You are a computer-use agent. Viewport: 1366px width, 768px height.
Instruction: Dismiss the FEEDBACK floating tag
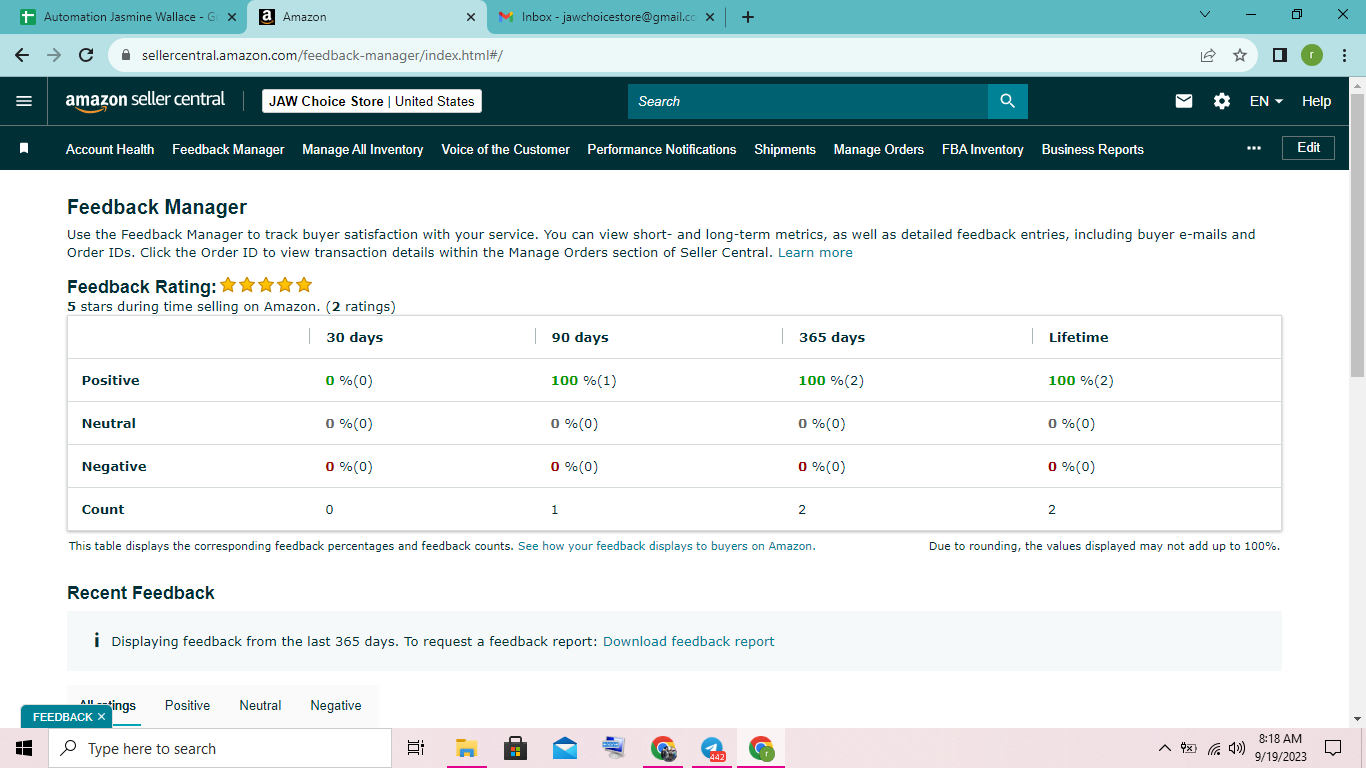(x=101, y=717)
